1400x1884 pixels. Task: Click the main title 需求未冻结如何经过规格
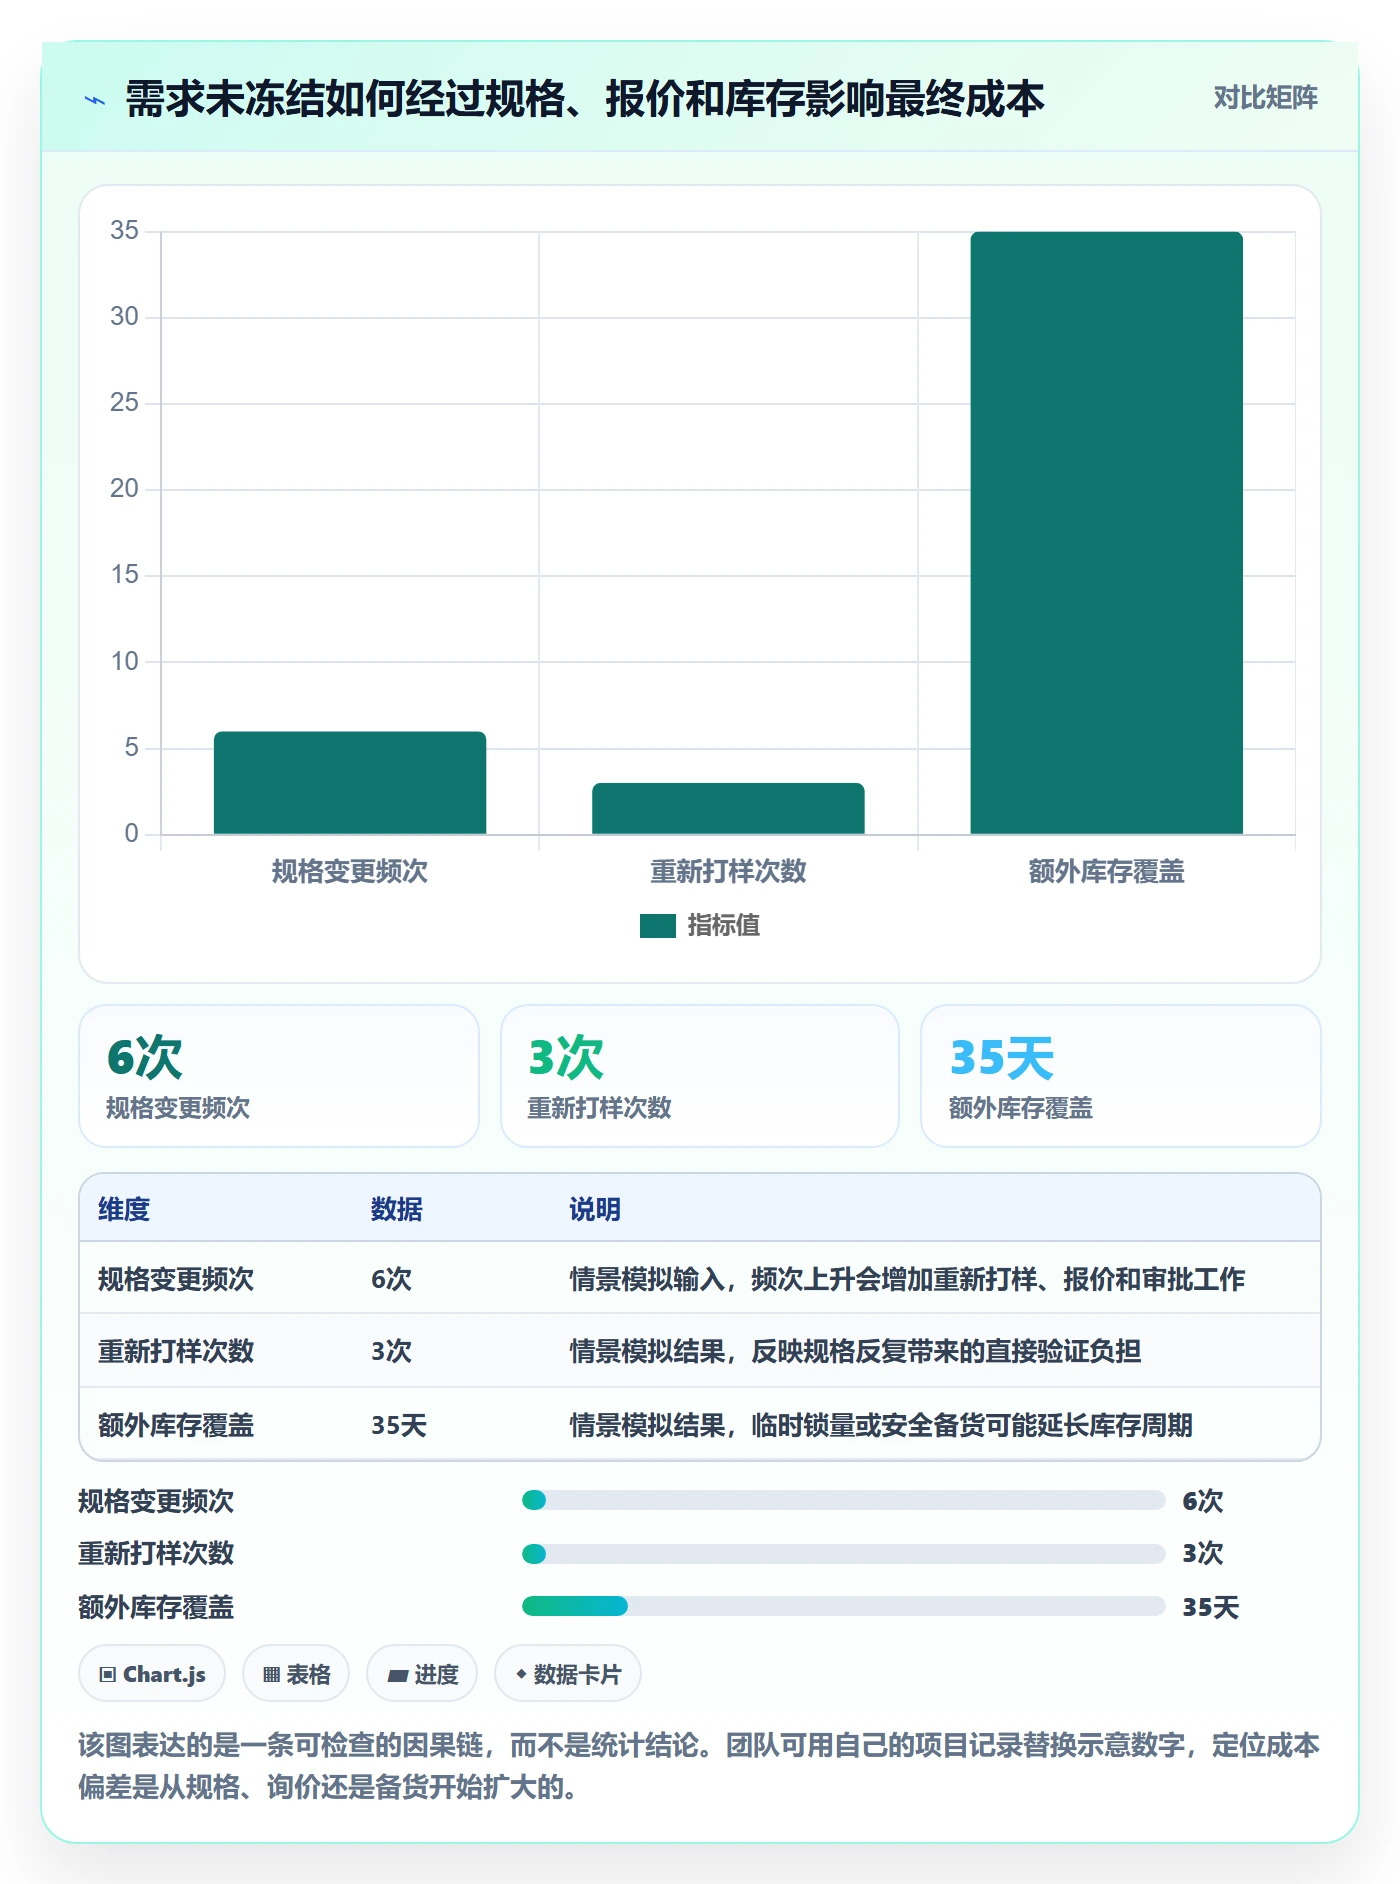[x=585, y=99]
